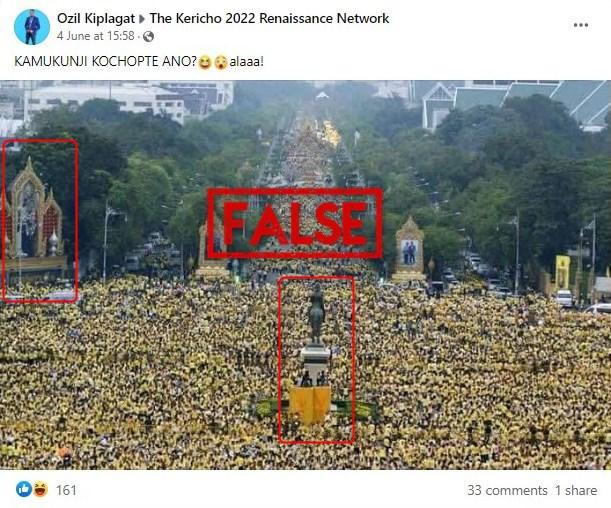Click the blue thumbs-up Like reaction icon
The height and width of the screenshot is (508, 611).
(x=23, y=489)
